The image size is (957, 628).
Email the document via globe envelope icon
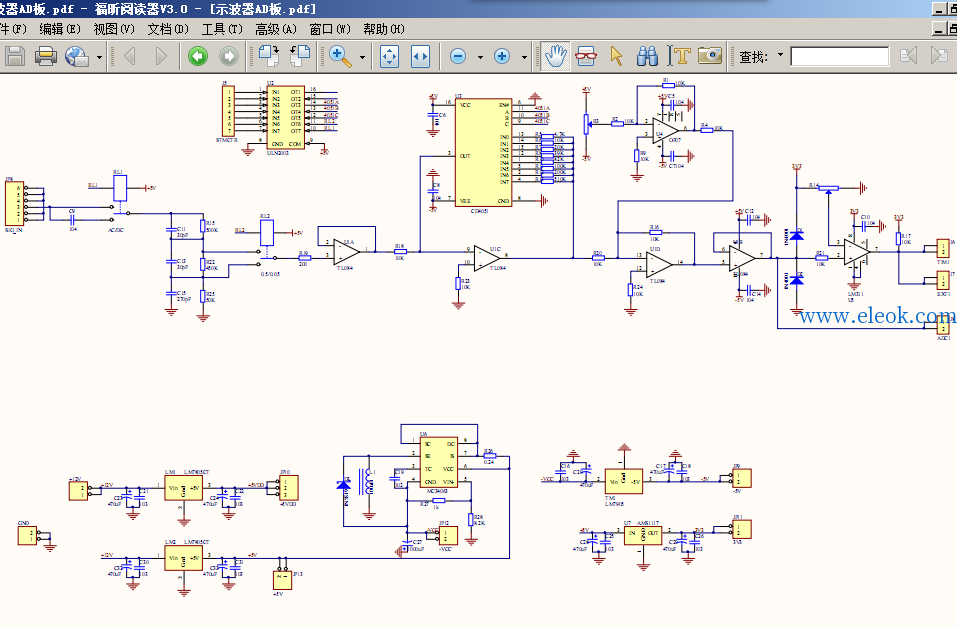click(77, 56)
